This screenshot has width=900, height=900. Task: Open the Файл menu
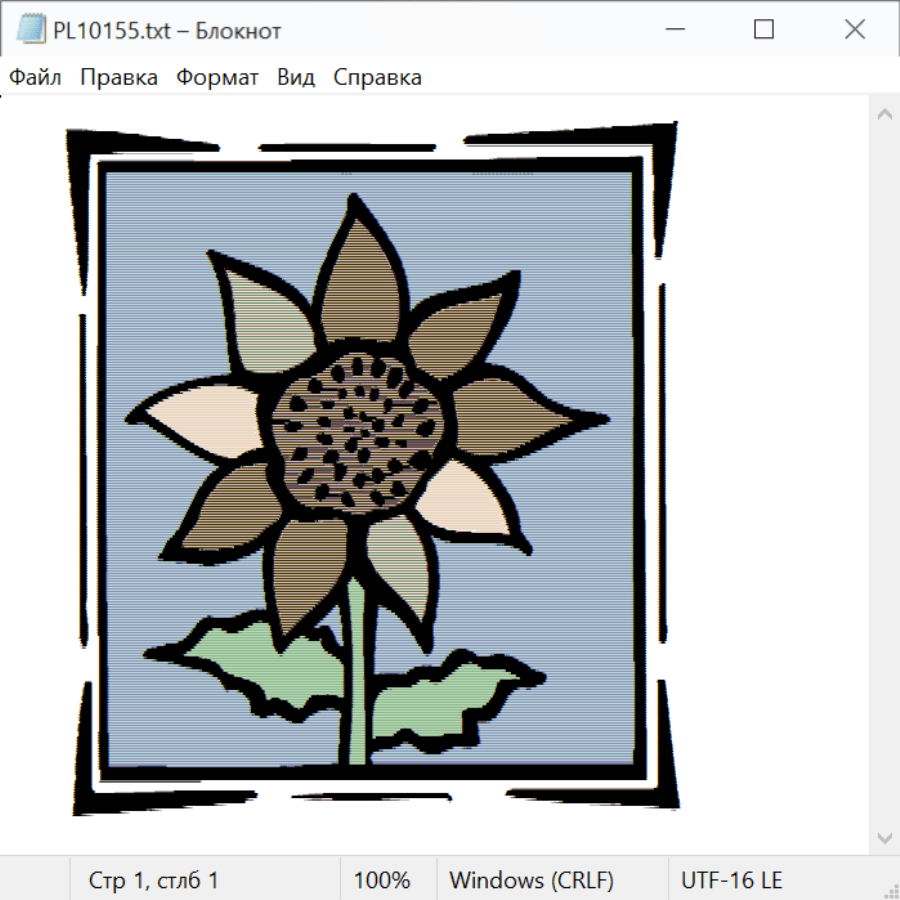click(x=36, y=78)
